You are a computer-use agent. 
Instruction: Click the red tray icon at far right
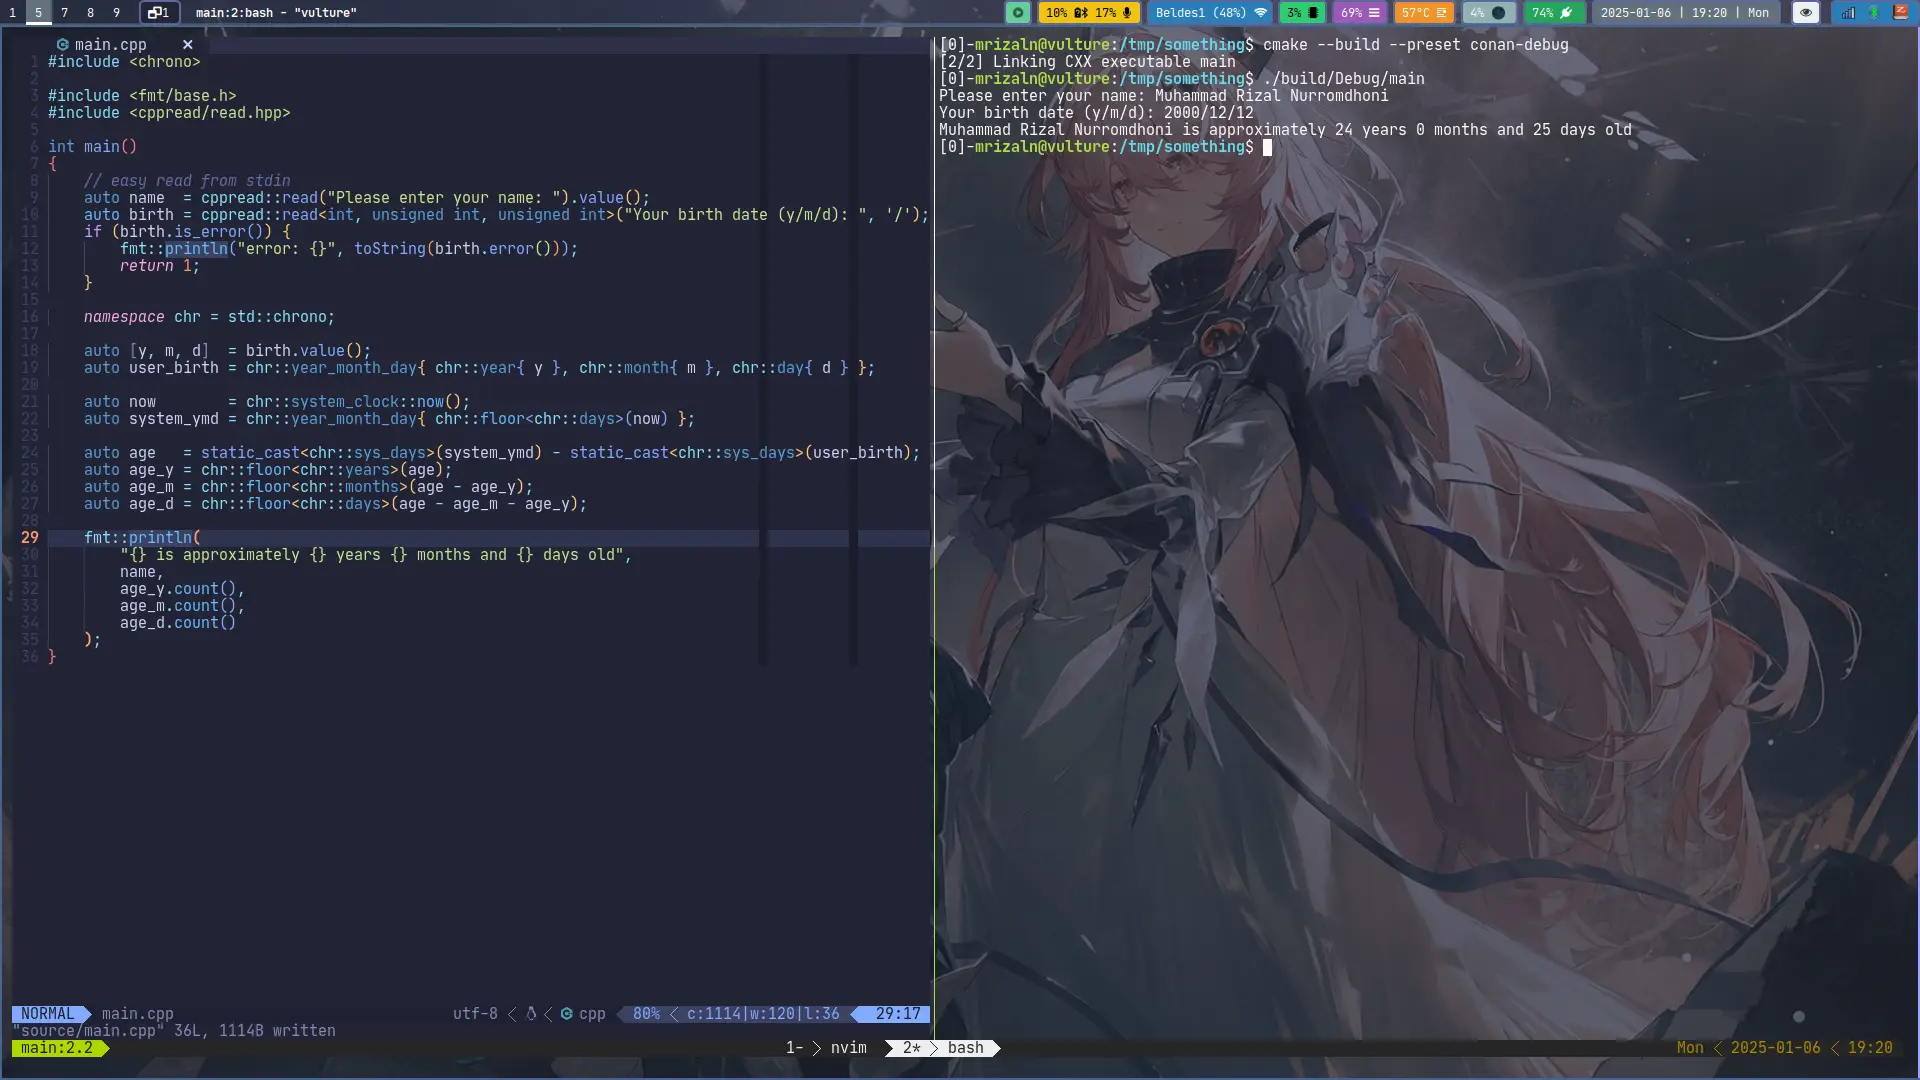coord(1900,13)
